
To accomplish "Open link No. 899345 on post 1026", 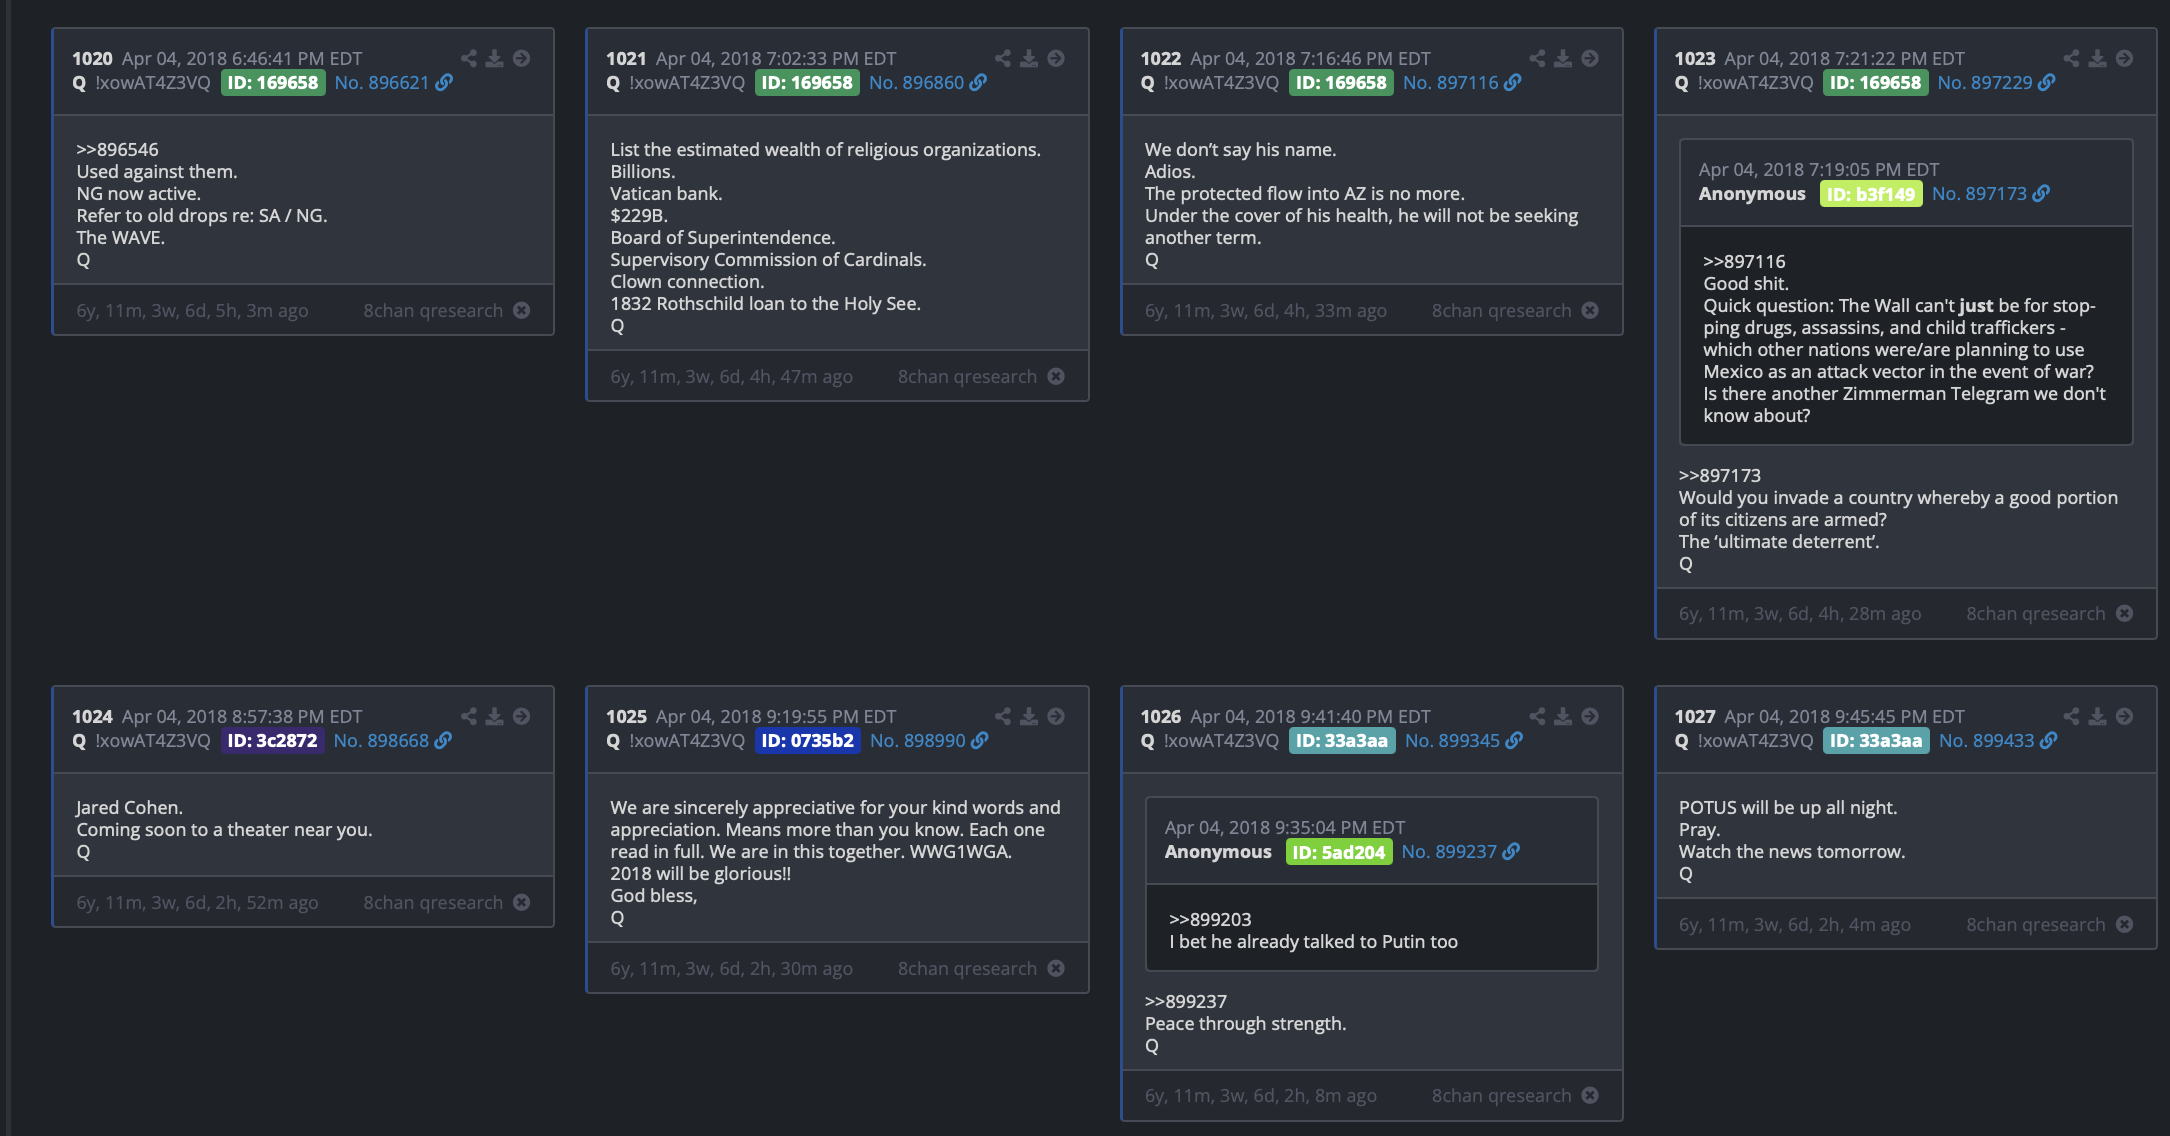I will click(1452, 741).
